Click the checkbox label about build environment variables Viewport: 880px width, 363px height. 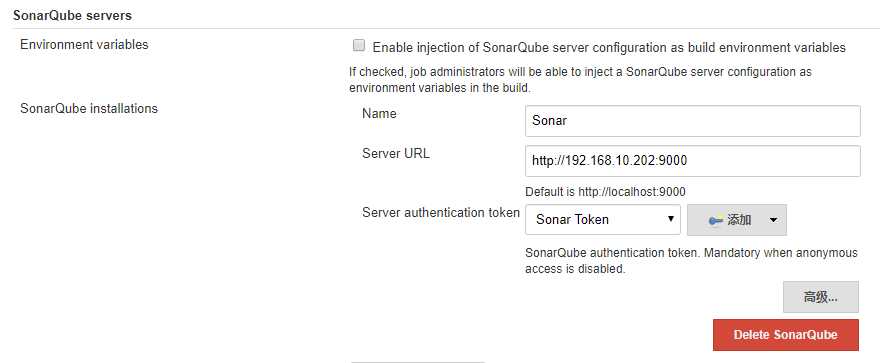point(609,48)
